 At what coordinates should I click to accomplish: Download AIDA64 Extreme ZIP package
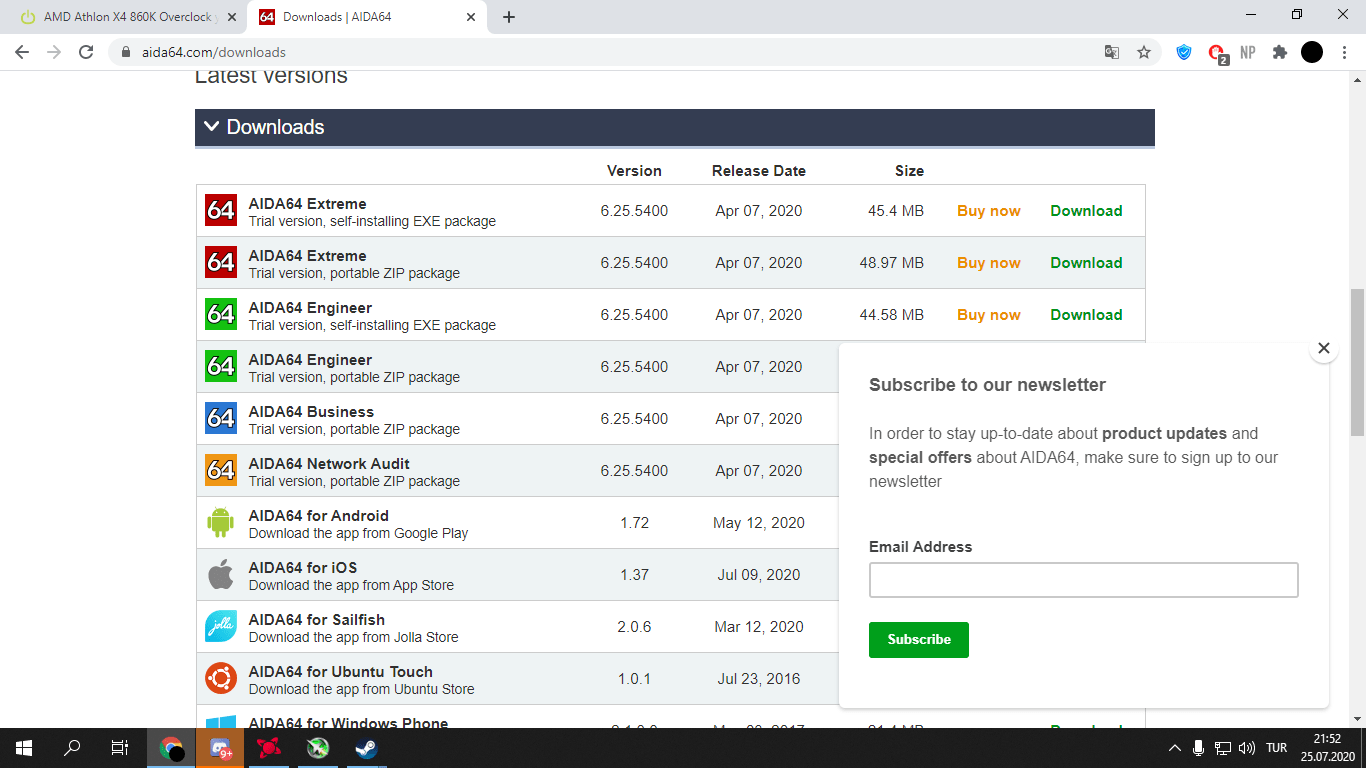[1086, 263]
